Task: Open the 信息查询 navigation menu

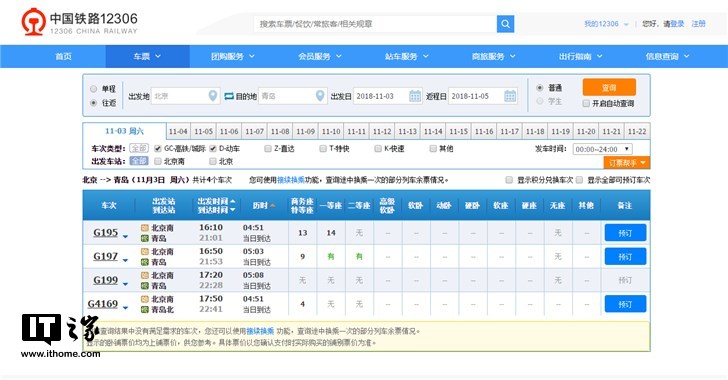Action: point(667,56)
